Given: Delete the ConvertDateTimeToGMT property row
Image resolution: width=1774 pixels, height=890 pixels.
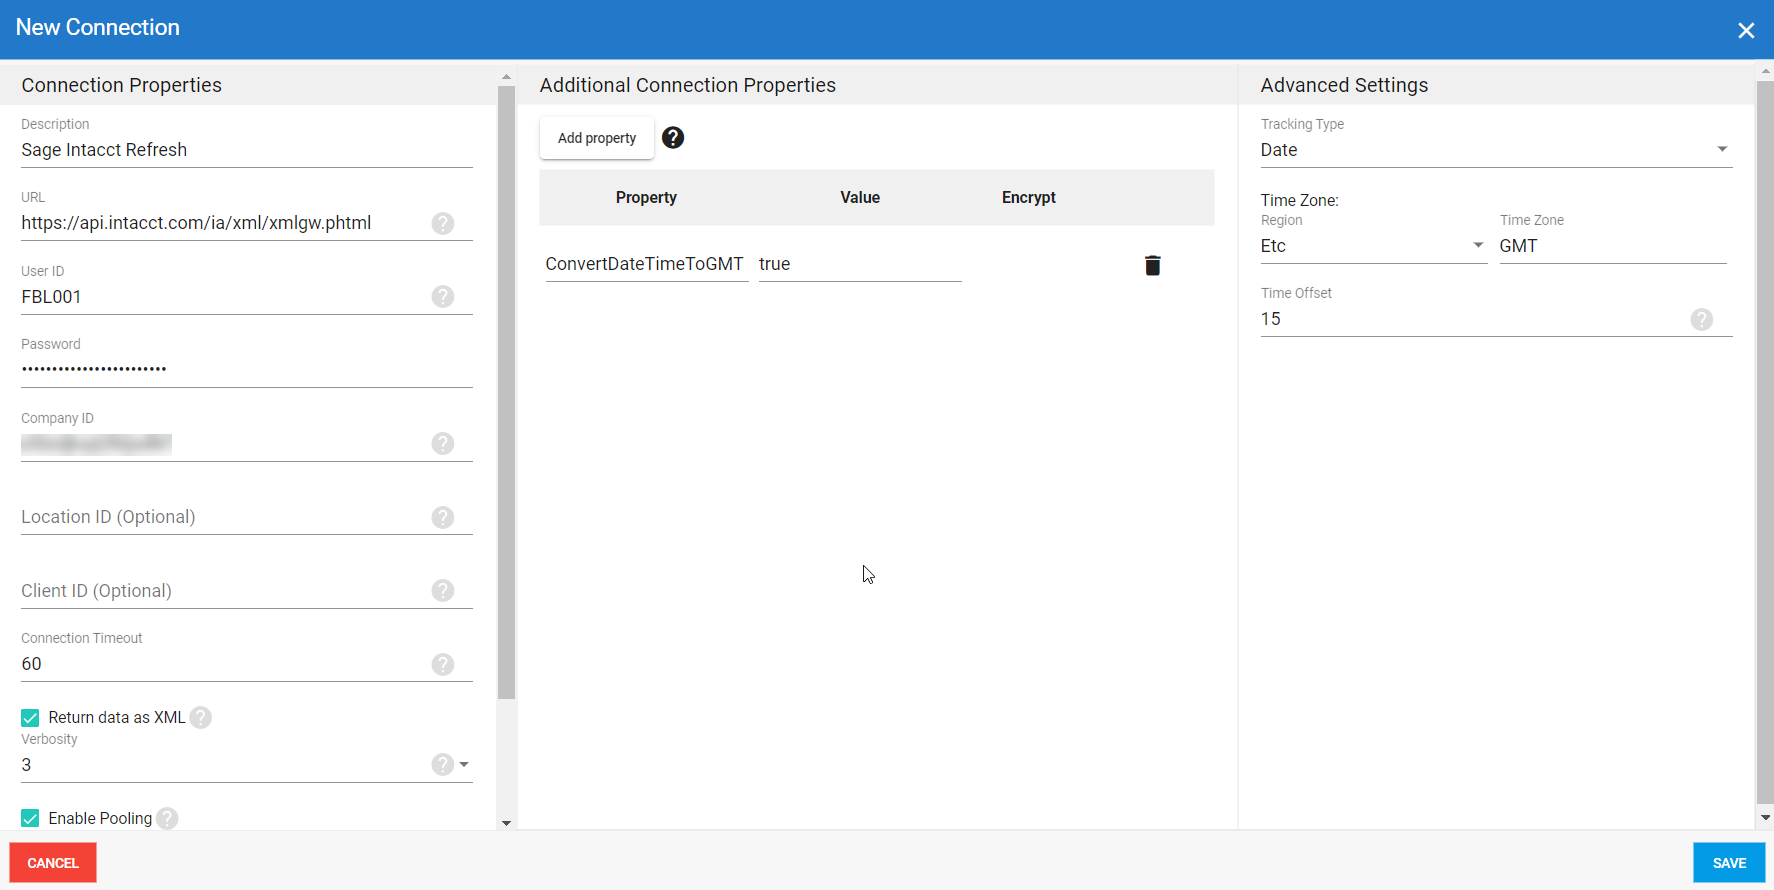Looking at the screenshot, I should [x=1152, y=265].
